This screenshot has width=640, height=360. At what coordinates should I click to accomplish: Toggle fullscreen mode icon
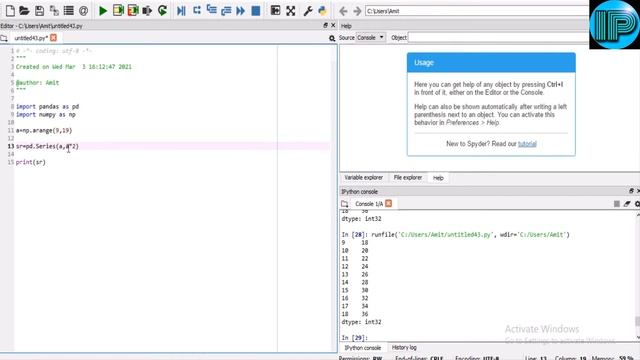click(291, 11)
